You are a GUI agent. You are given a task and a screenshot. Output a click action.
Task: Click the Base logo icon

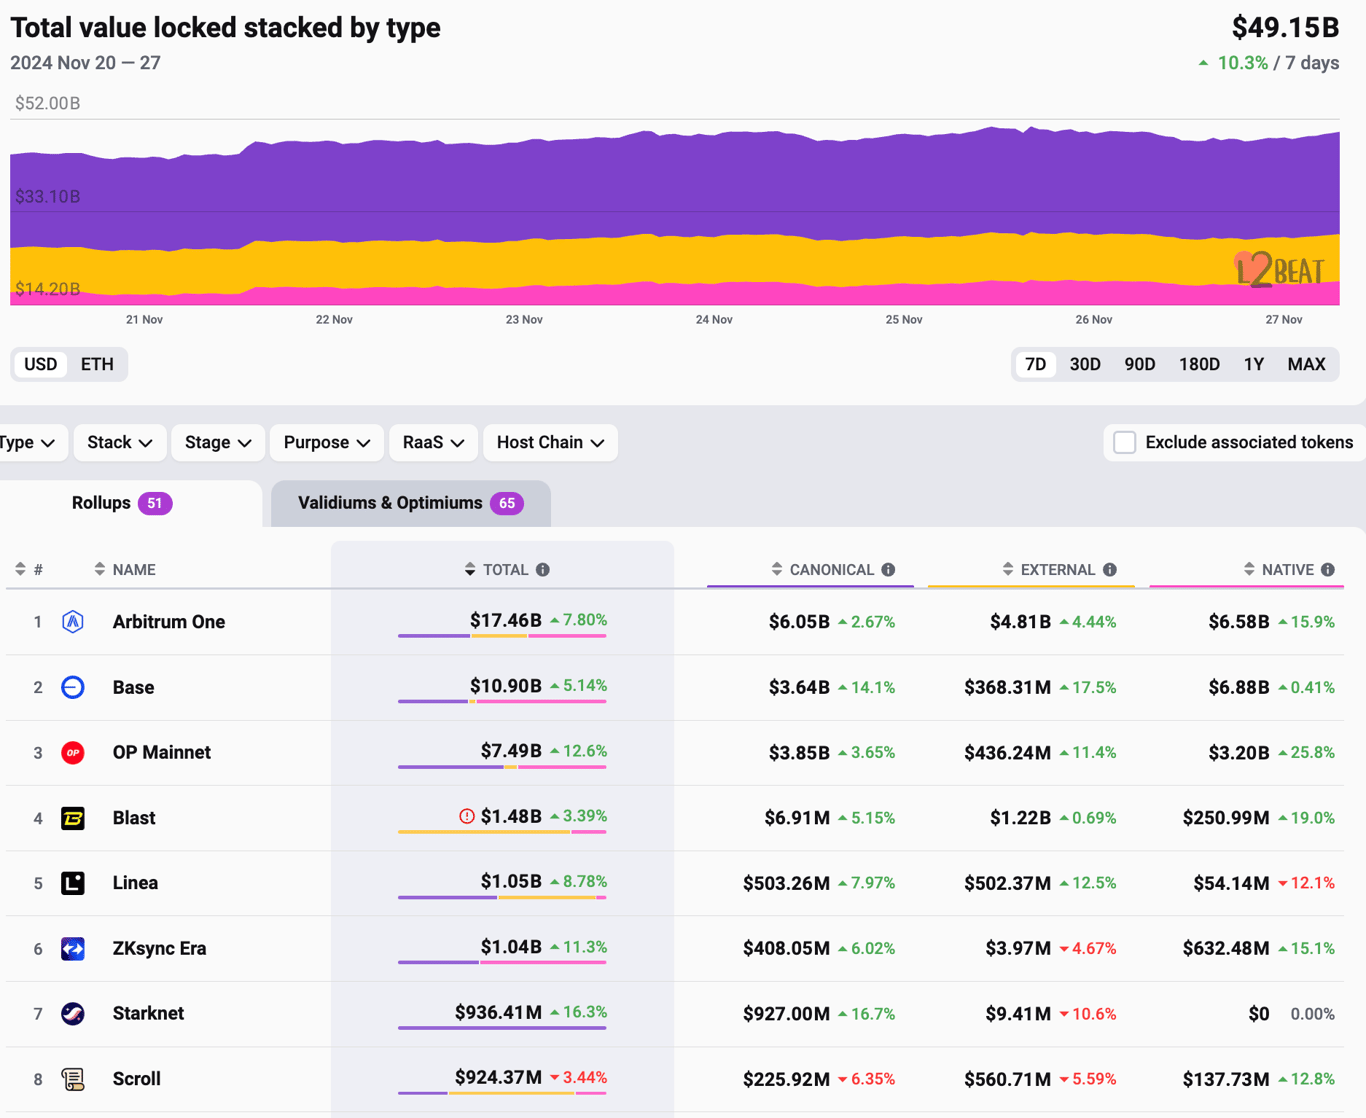(x=73, y=687)
